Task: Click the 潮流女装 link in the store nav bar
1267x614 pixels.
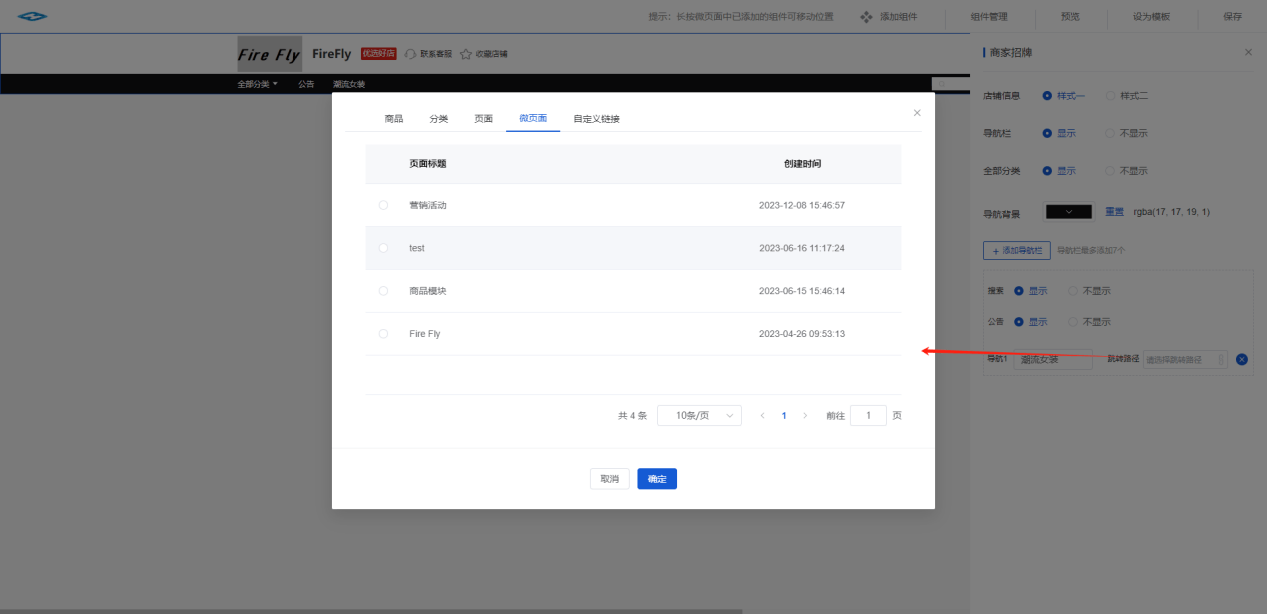Action: click(x=349, y=84)
